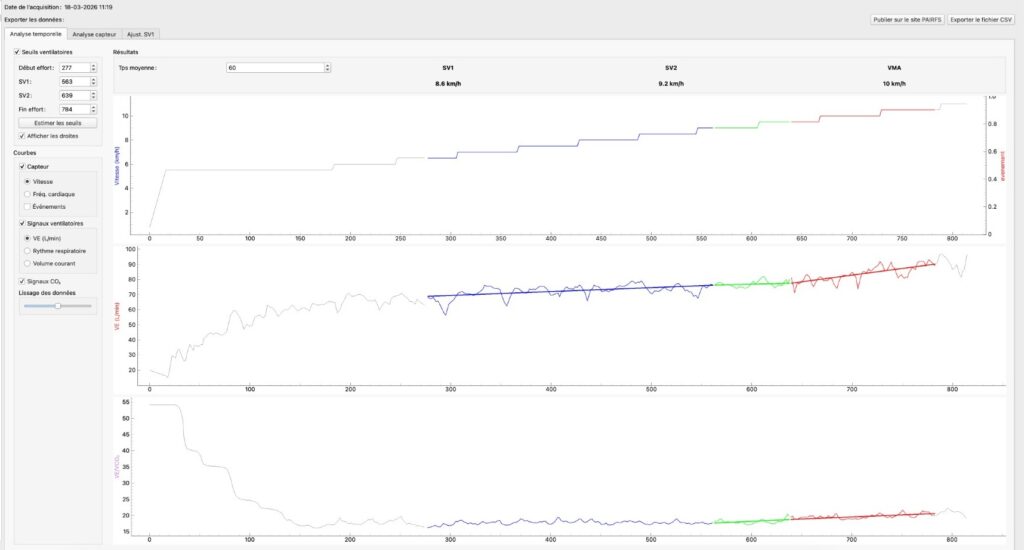The width and height of the screenshot is (1024, 550).
Task: Disable the Capteur curves checkbox
Action: (x=22, y=167)
